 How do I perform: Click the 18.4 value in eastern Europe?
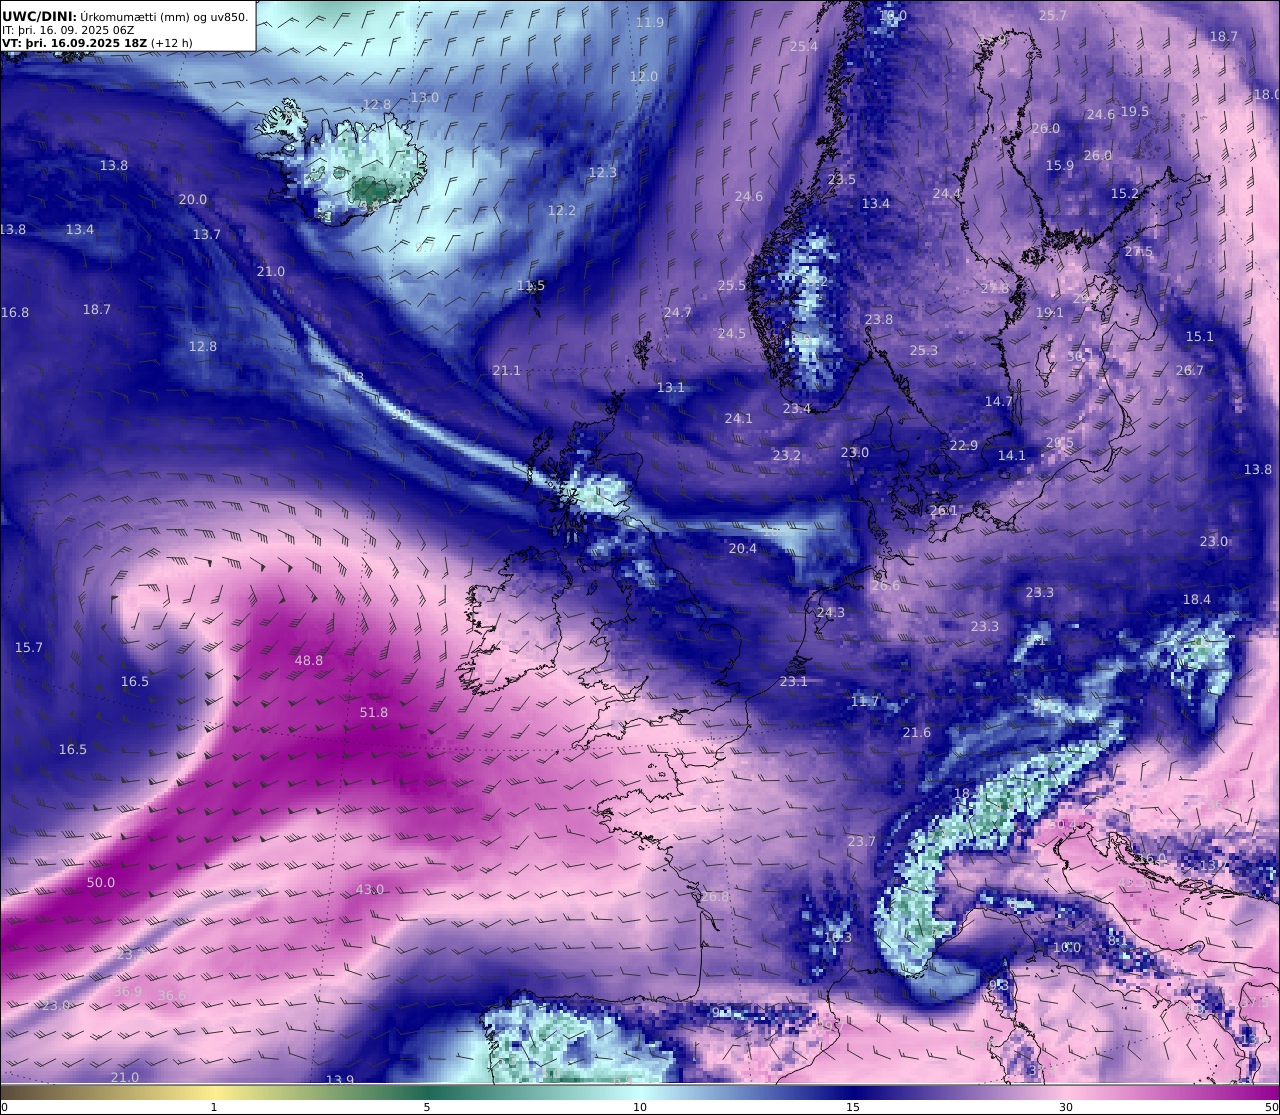click(1197, 599)
